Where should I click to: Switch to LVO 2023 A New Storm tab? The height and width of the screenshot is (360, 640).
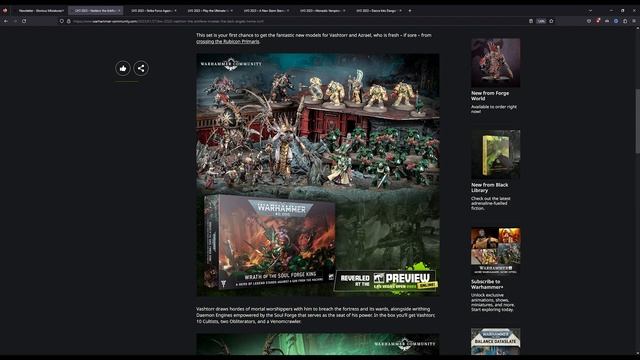click(x=263, y=11)
